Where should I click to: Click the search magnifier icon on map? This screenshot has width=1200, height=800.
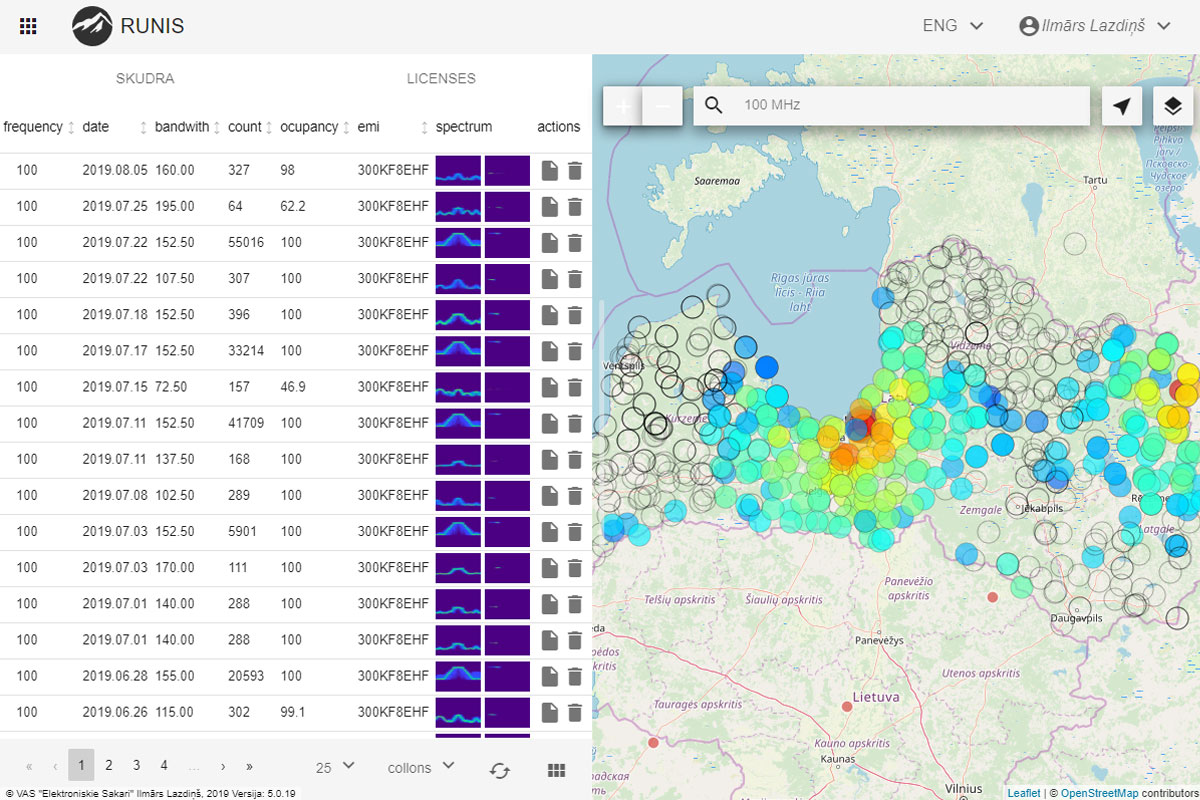(x=714, y=106)
